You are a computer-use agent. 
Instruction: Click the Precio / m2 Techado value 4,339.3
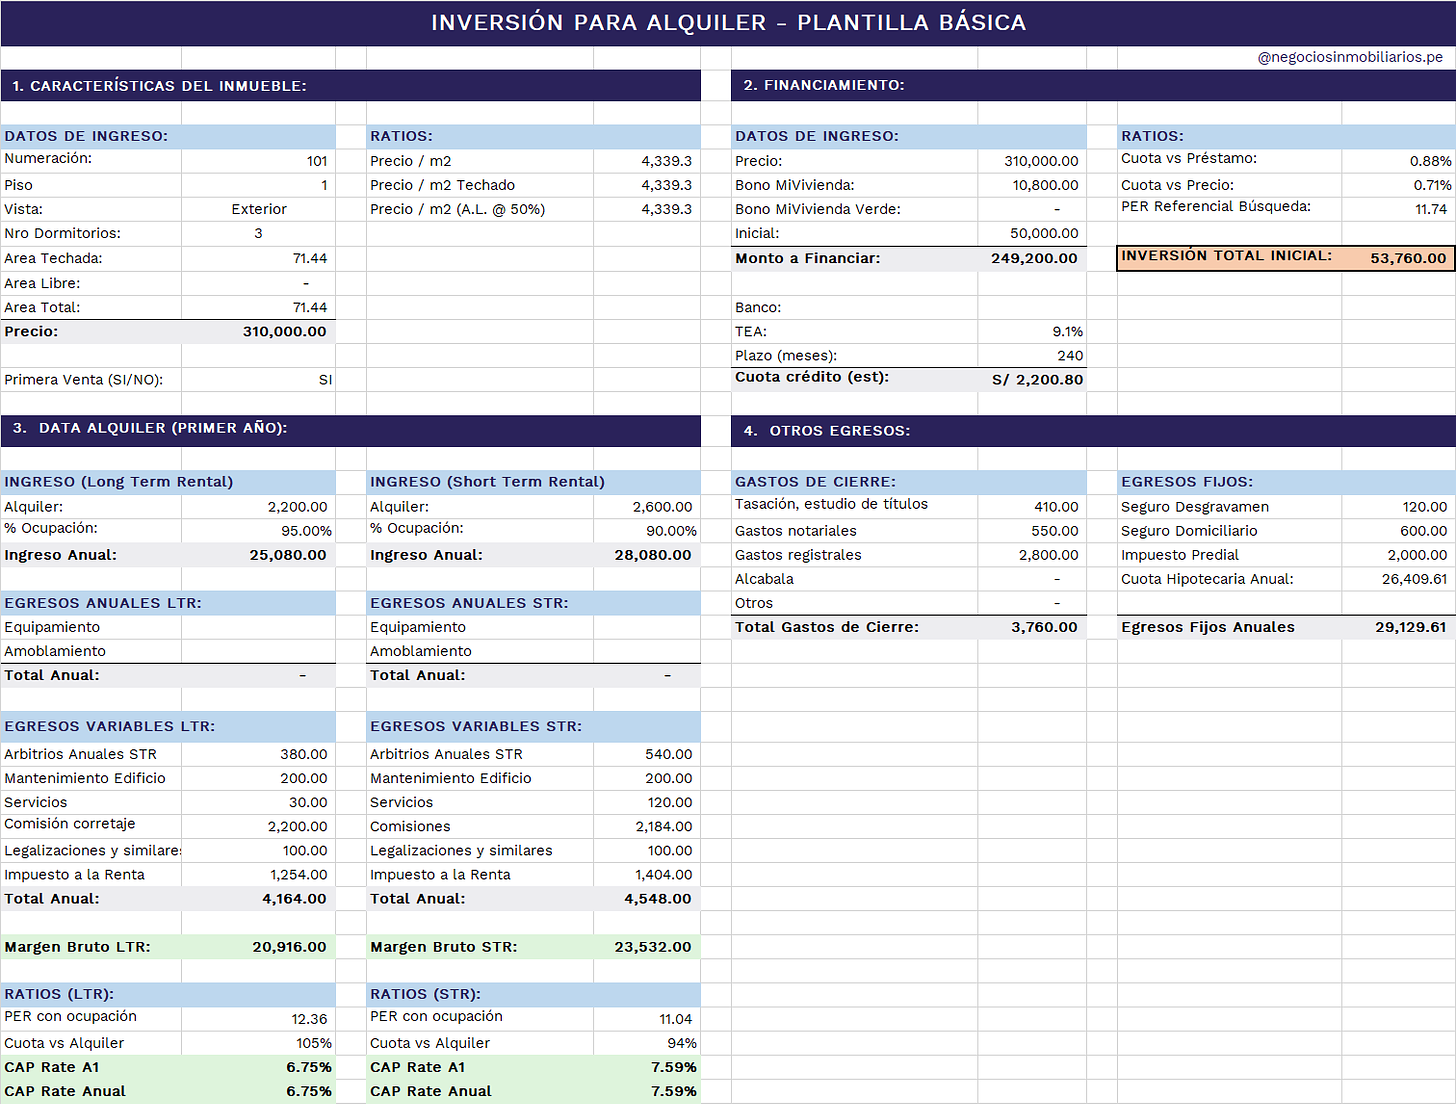[x=647, y=185]
